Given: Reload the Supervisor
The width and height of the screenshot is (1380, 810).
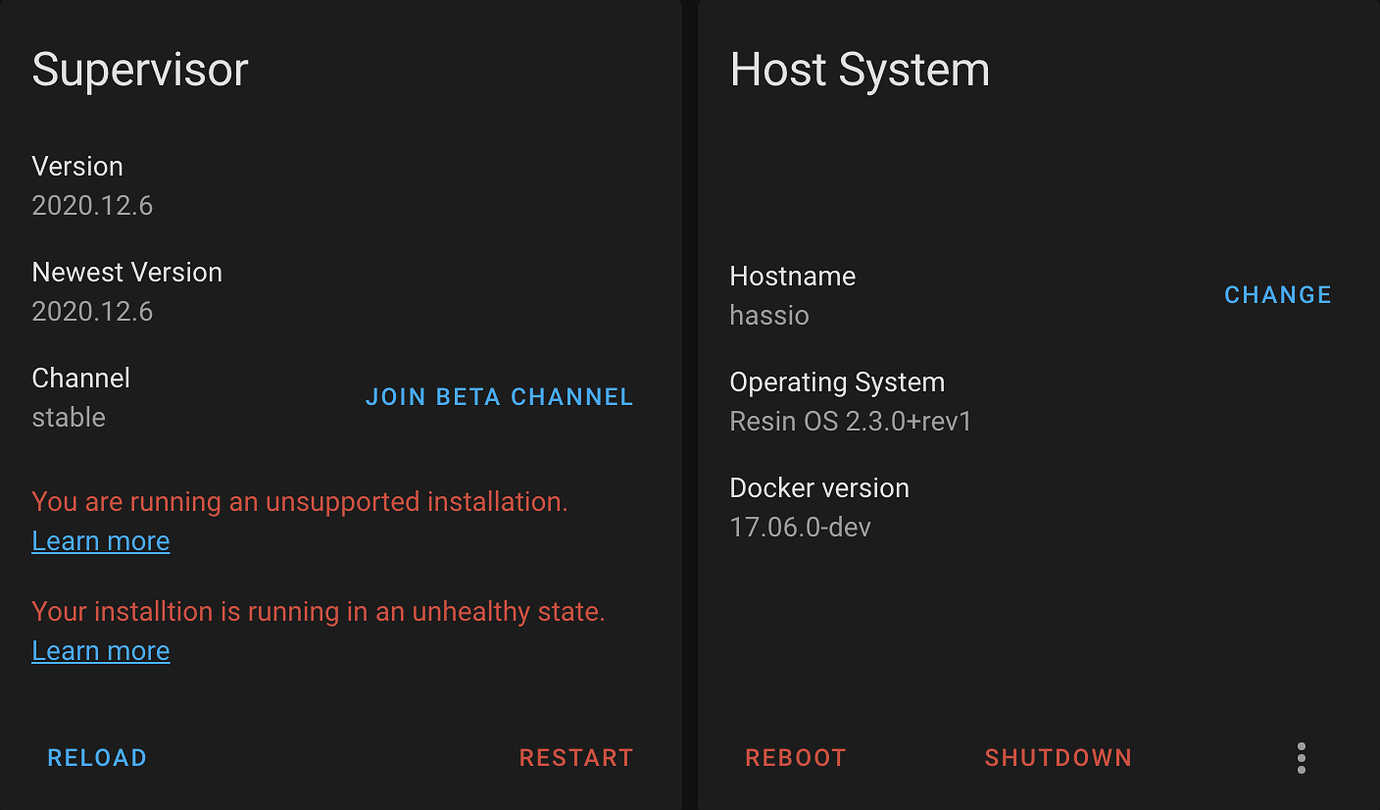Looking at the screenshot, I should [97, 758].
